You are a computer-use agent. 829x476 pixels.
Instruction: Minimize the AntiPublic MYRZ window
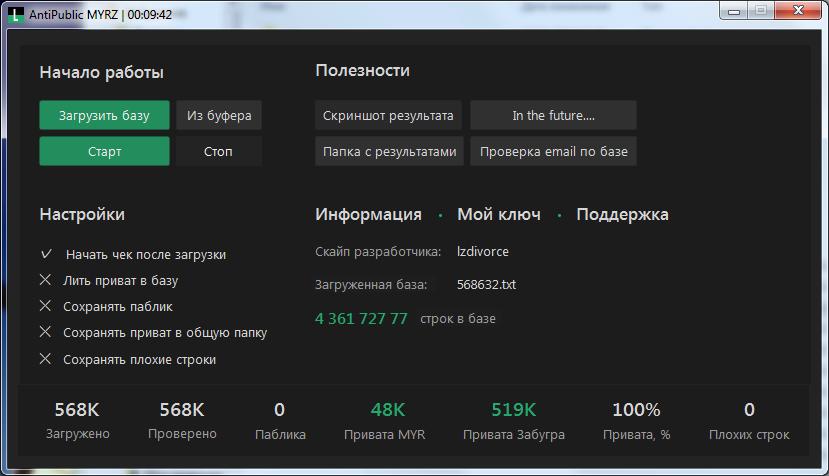pyautogui.click(x=734, y=11)
